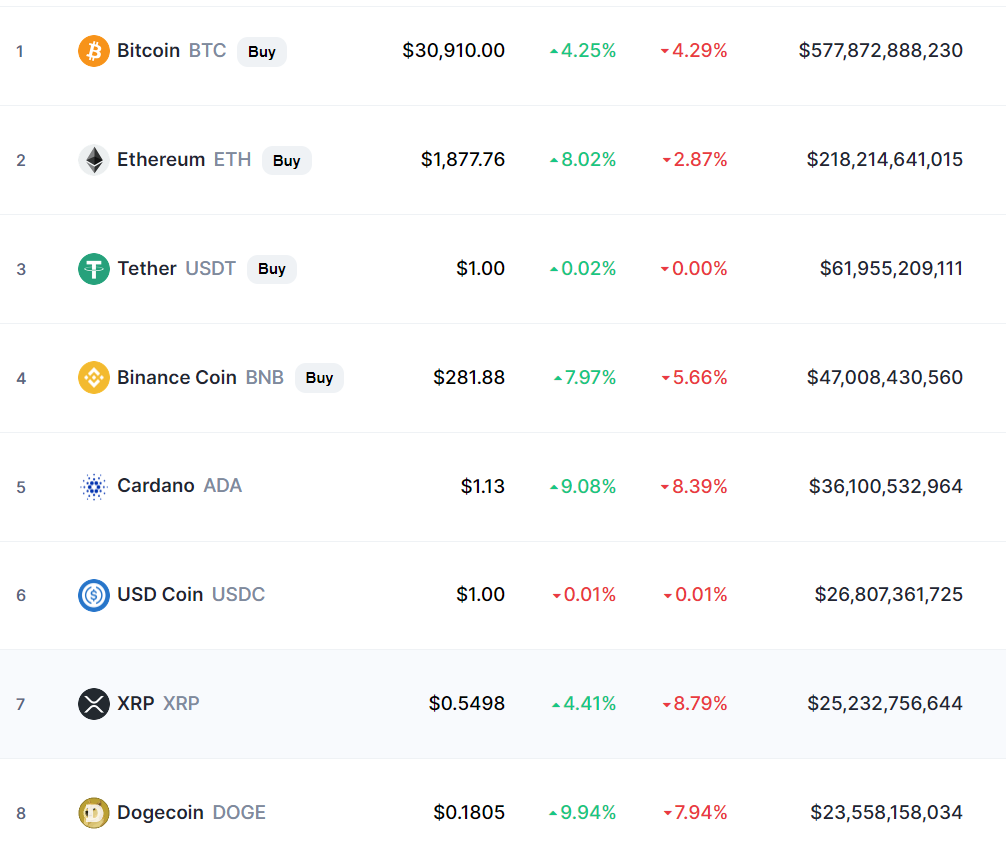The width and height of the screenshot is (1006, 848).
Task: Buy Bitcoin using its Buy button
Action: [x=262, y=51]
